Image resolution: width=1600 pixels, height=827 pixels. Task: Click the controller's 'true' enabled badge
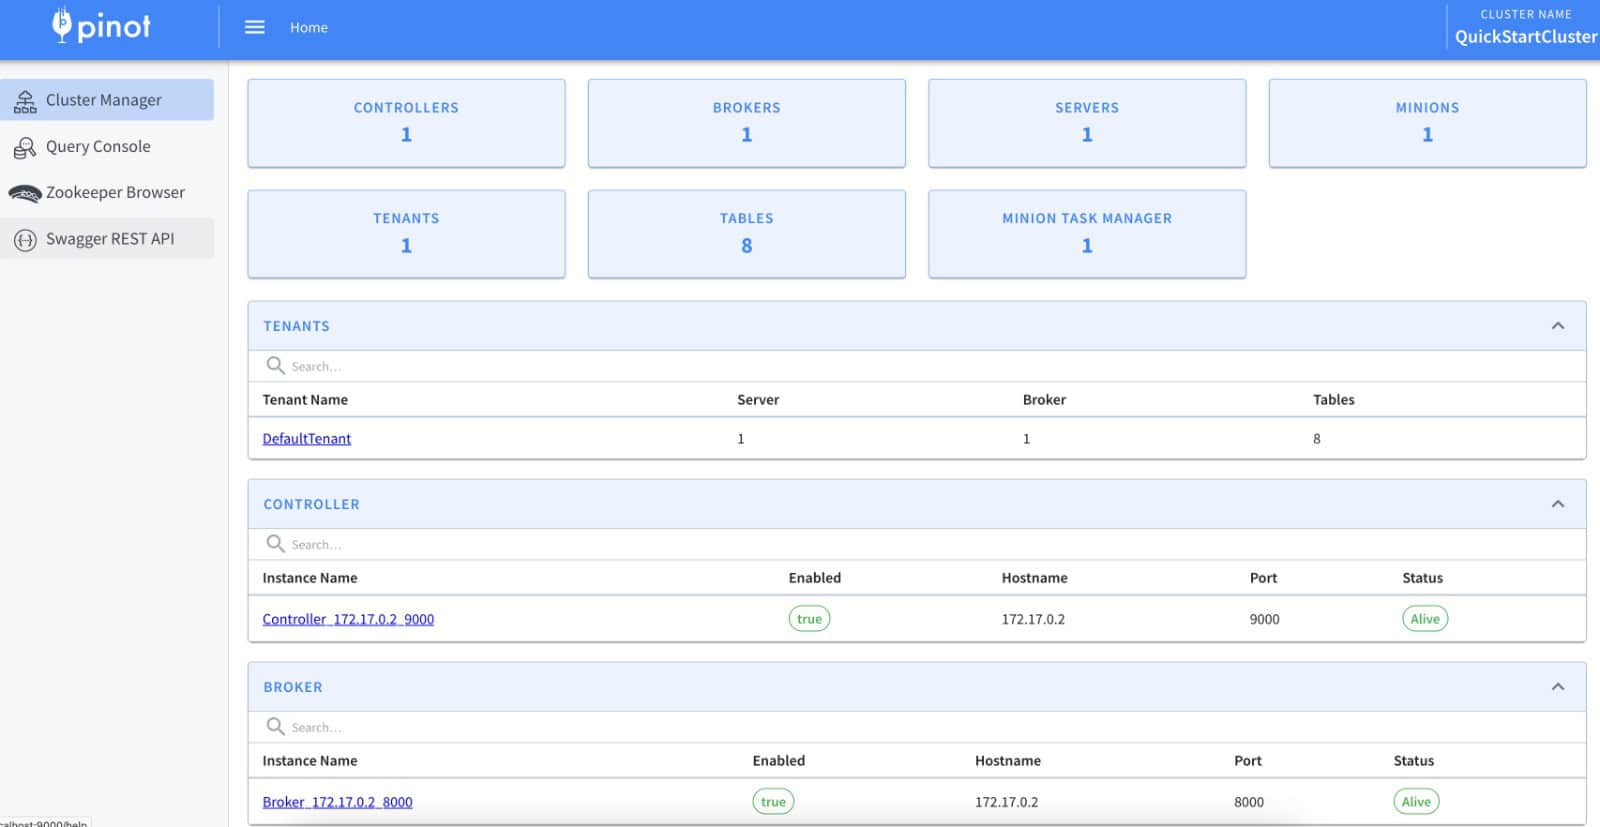tap(809, 619)
